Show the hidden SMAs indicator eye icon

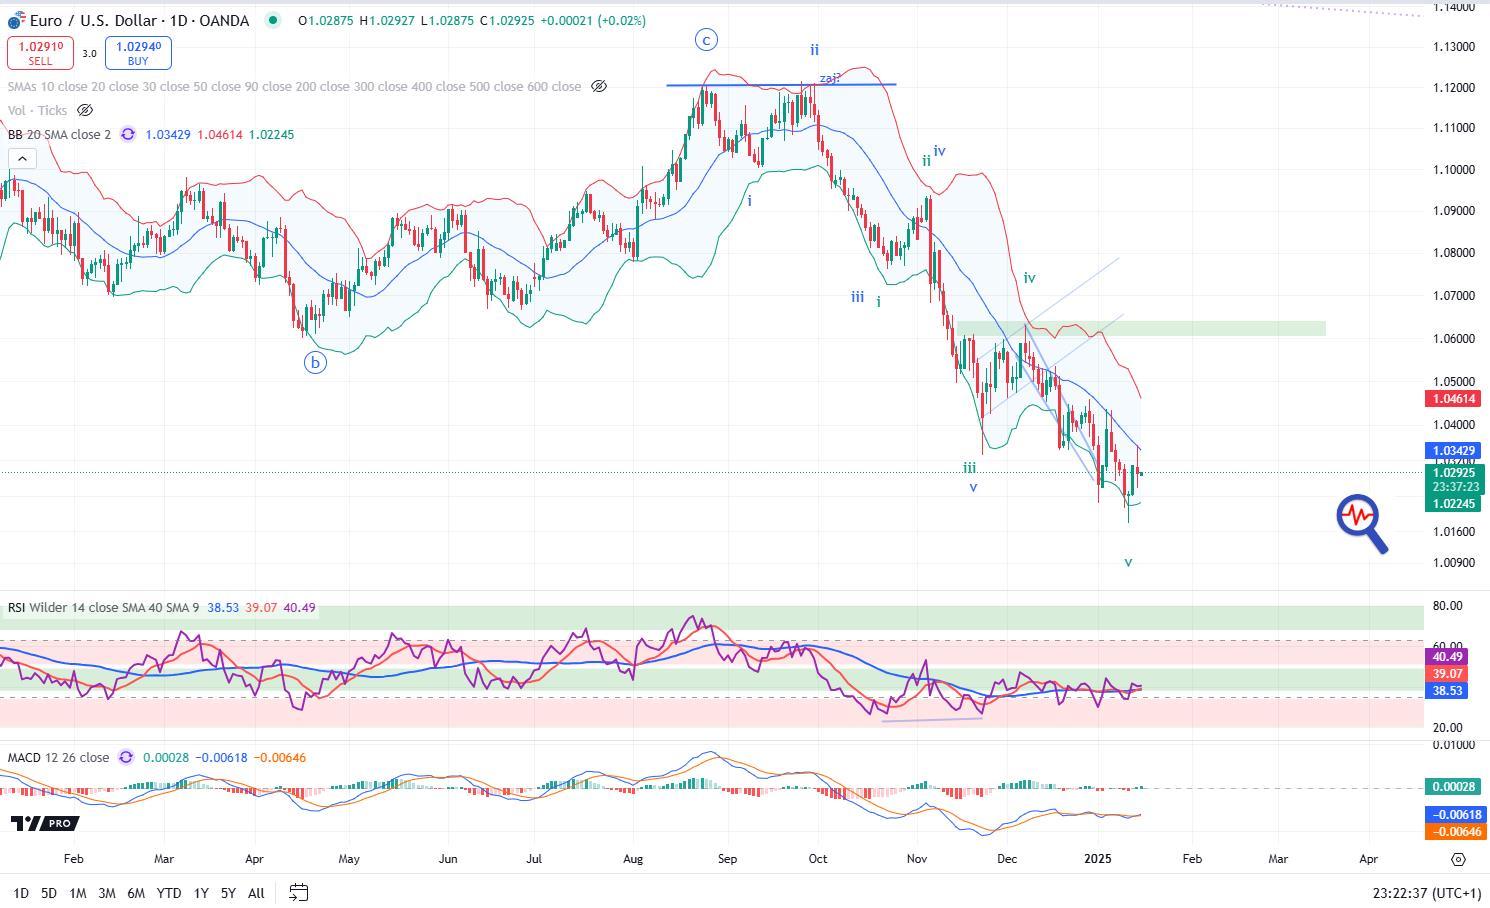599,87
